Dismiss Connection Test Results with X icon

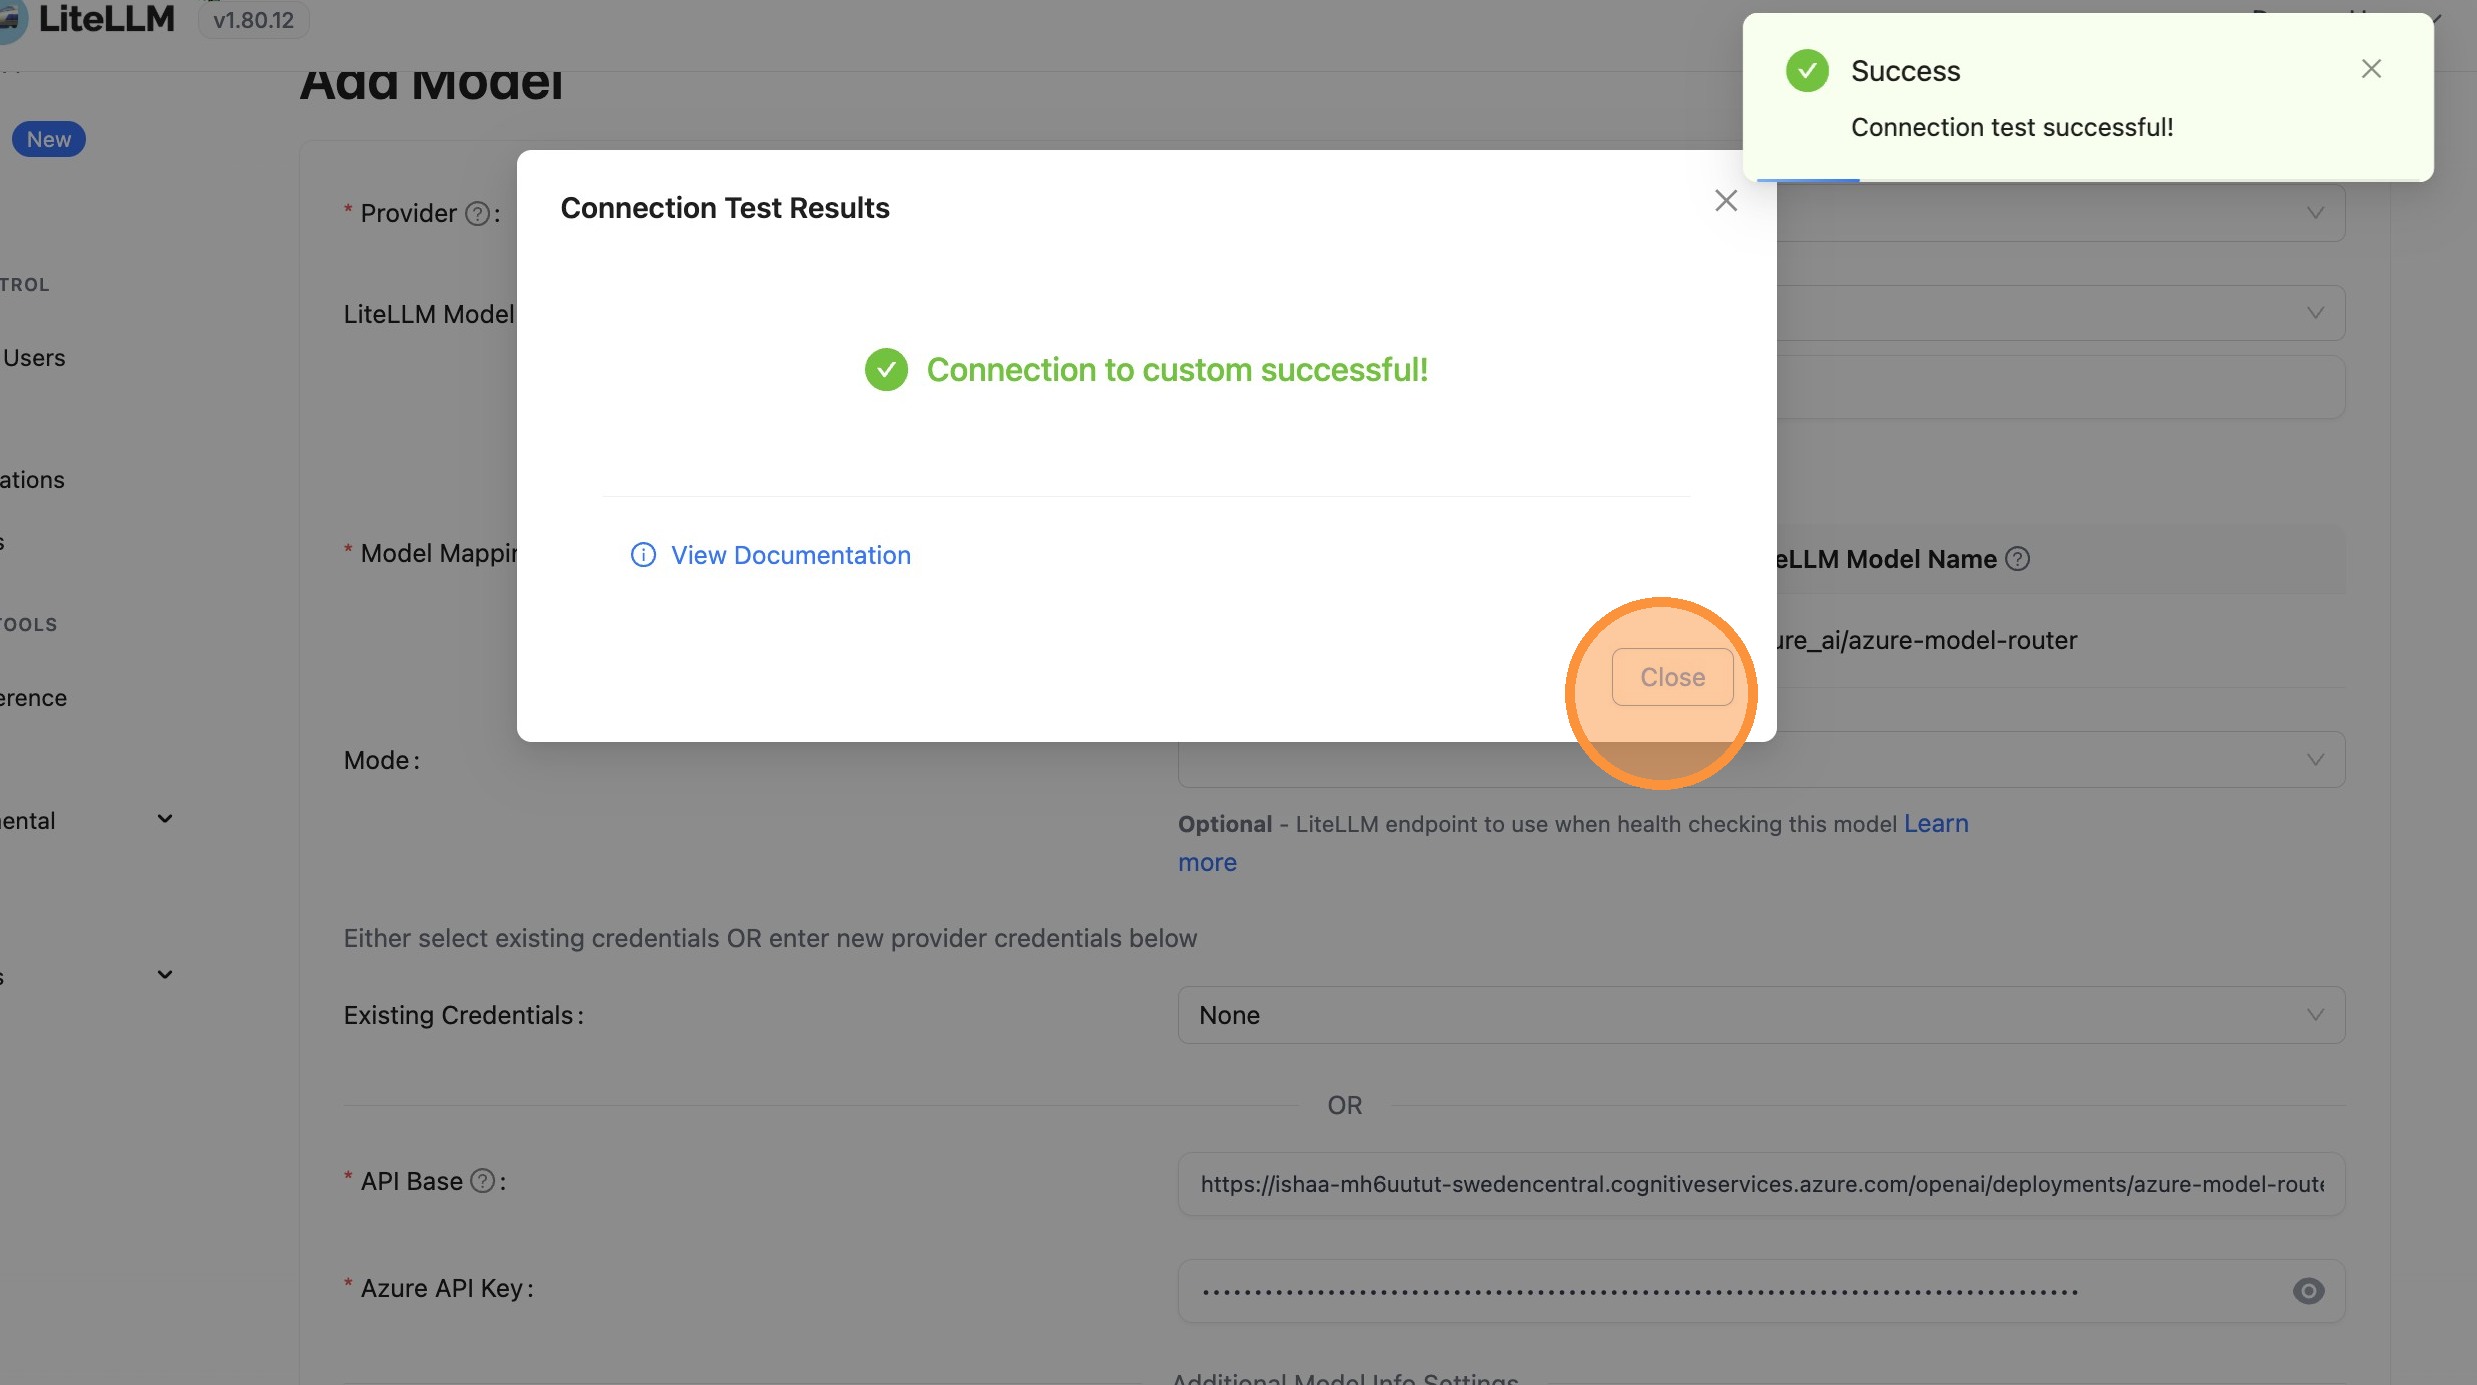(1726, 201)
